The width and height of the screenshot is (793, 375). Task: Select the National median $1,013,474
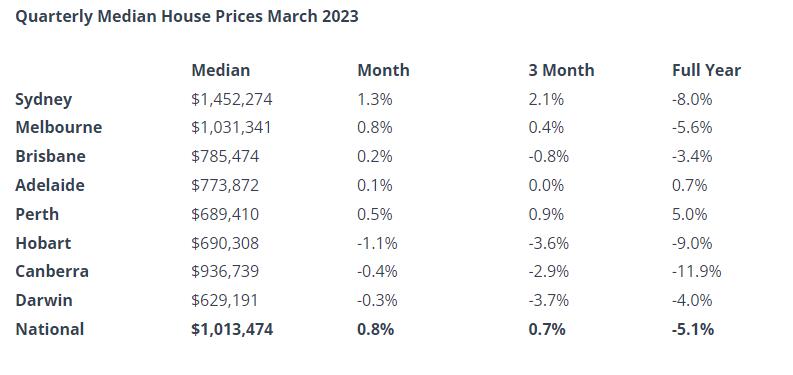(x=232, y=329)
